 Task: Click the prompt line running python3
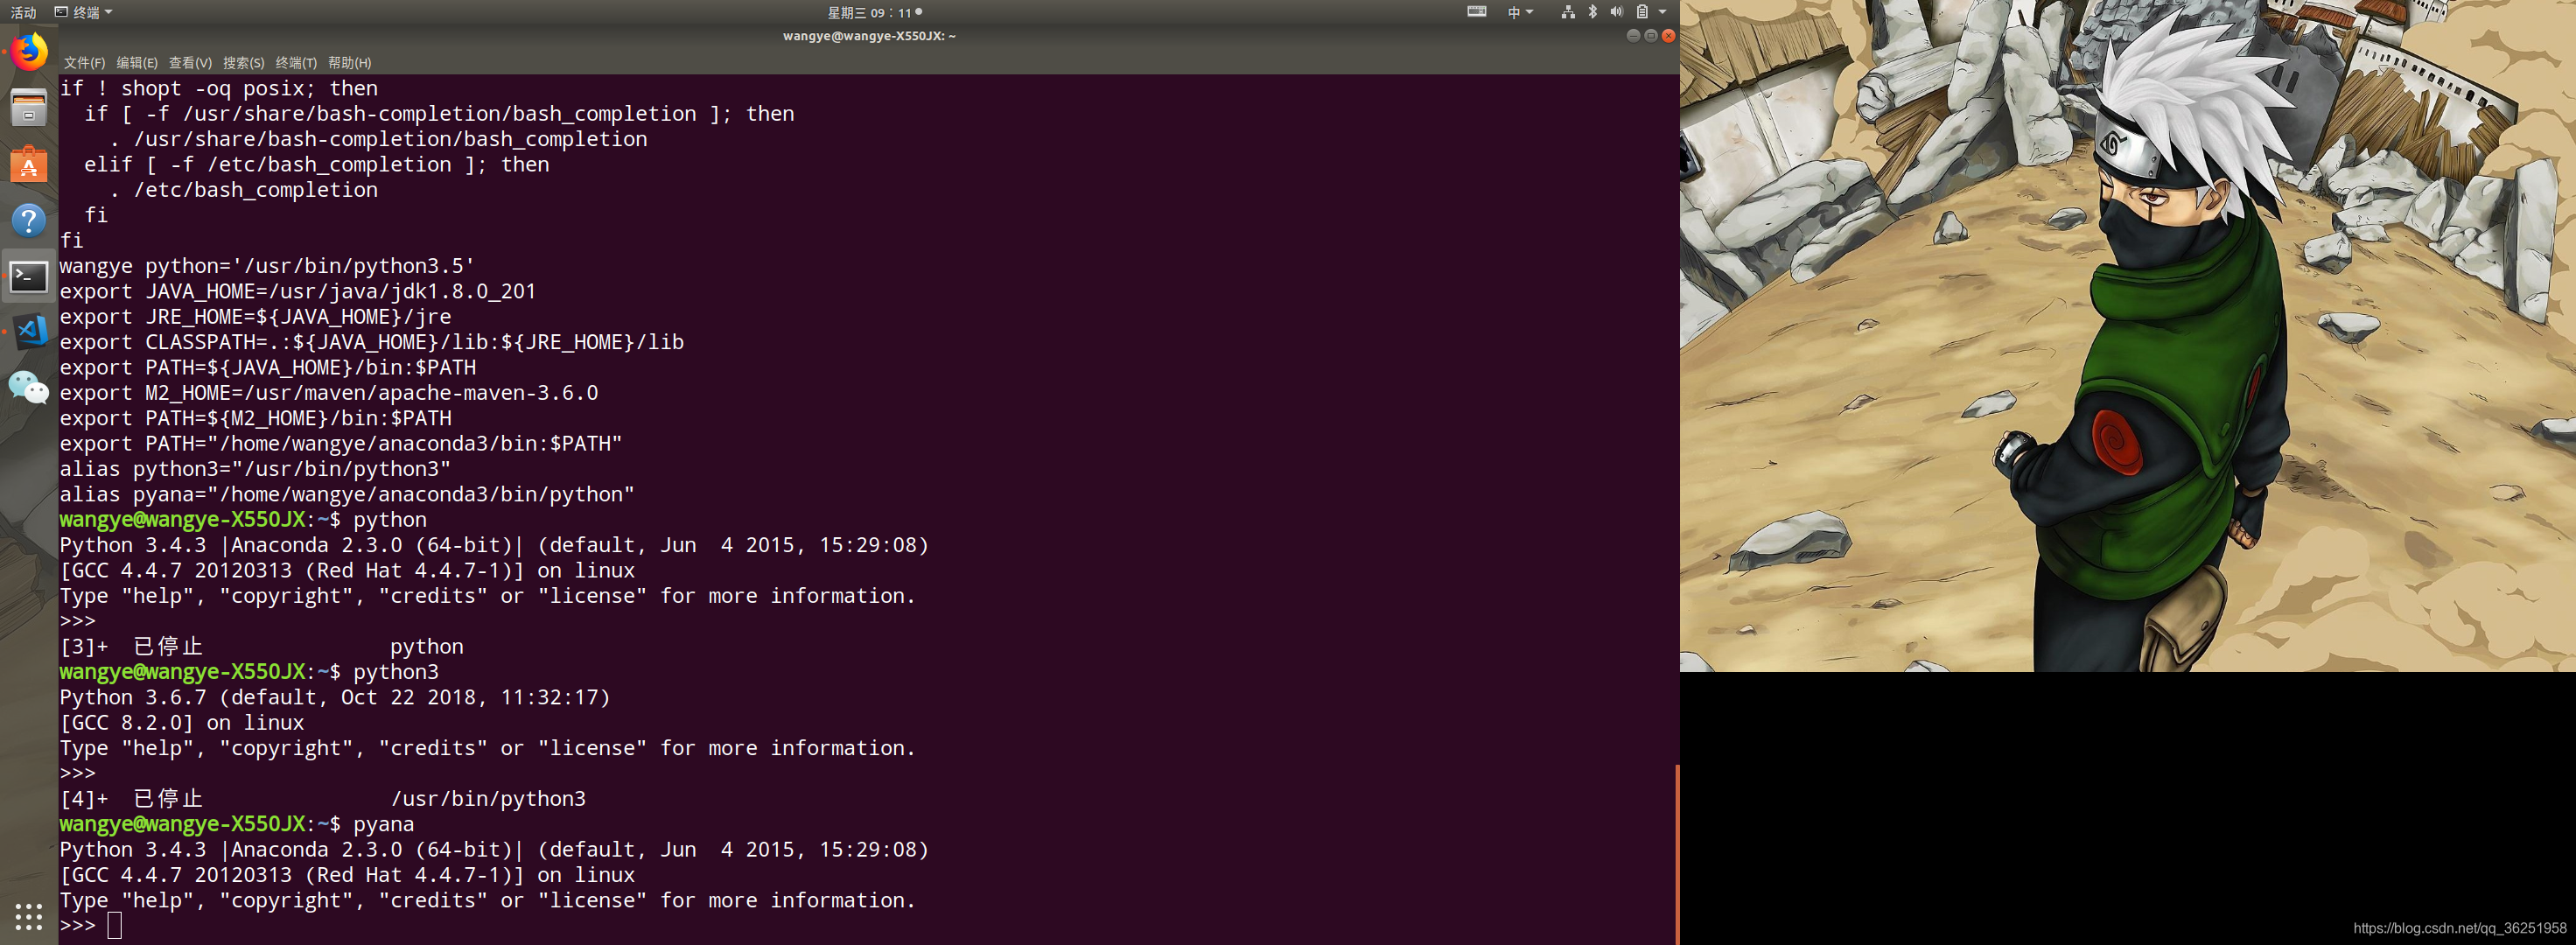249,672
